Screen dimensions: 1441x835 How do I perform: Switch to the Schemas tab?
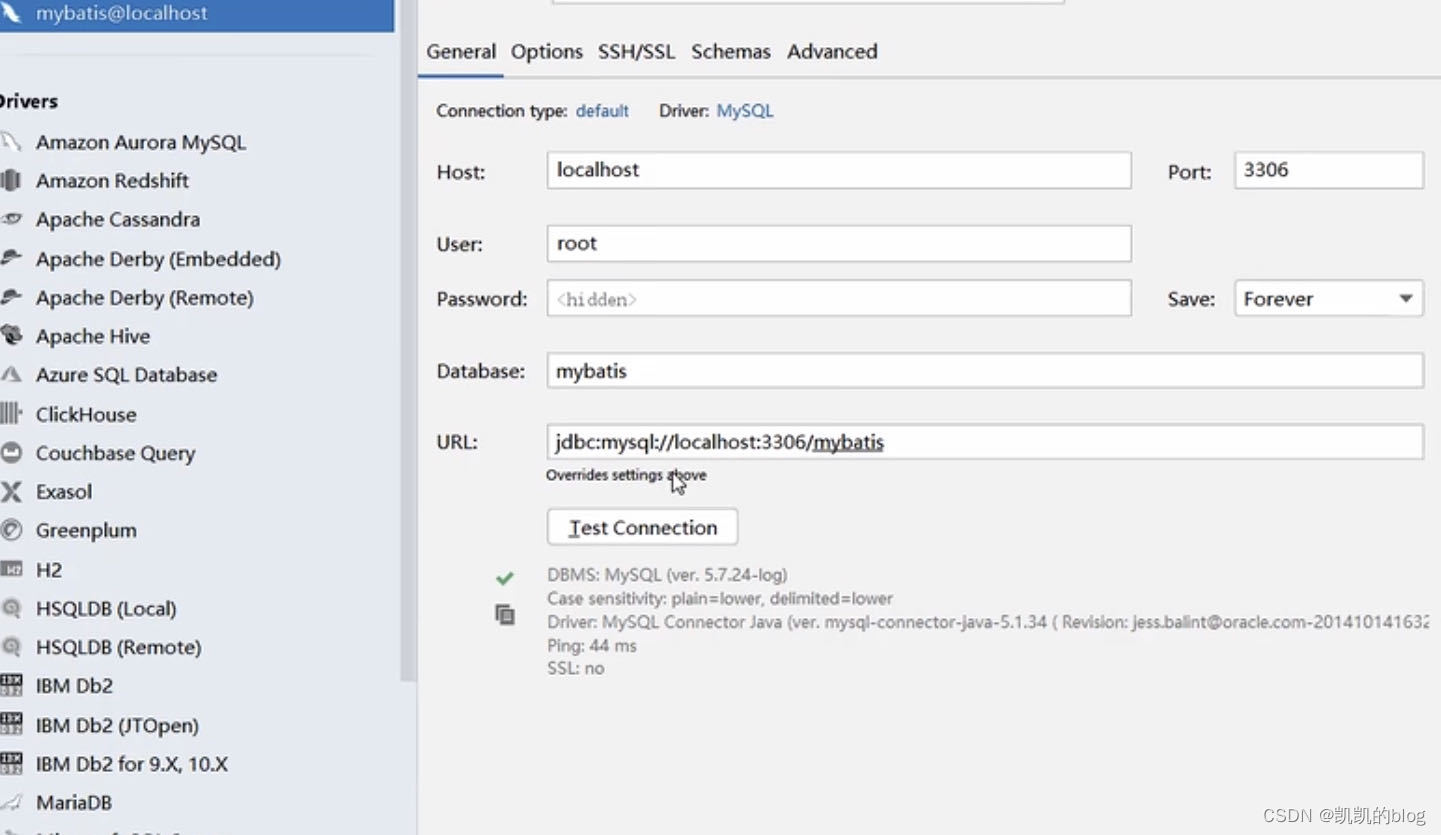(730, 51)
